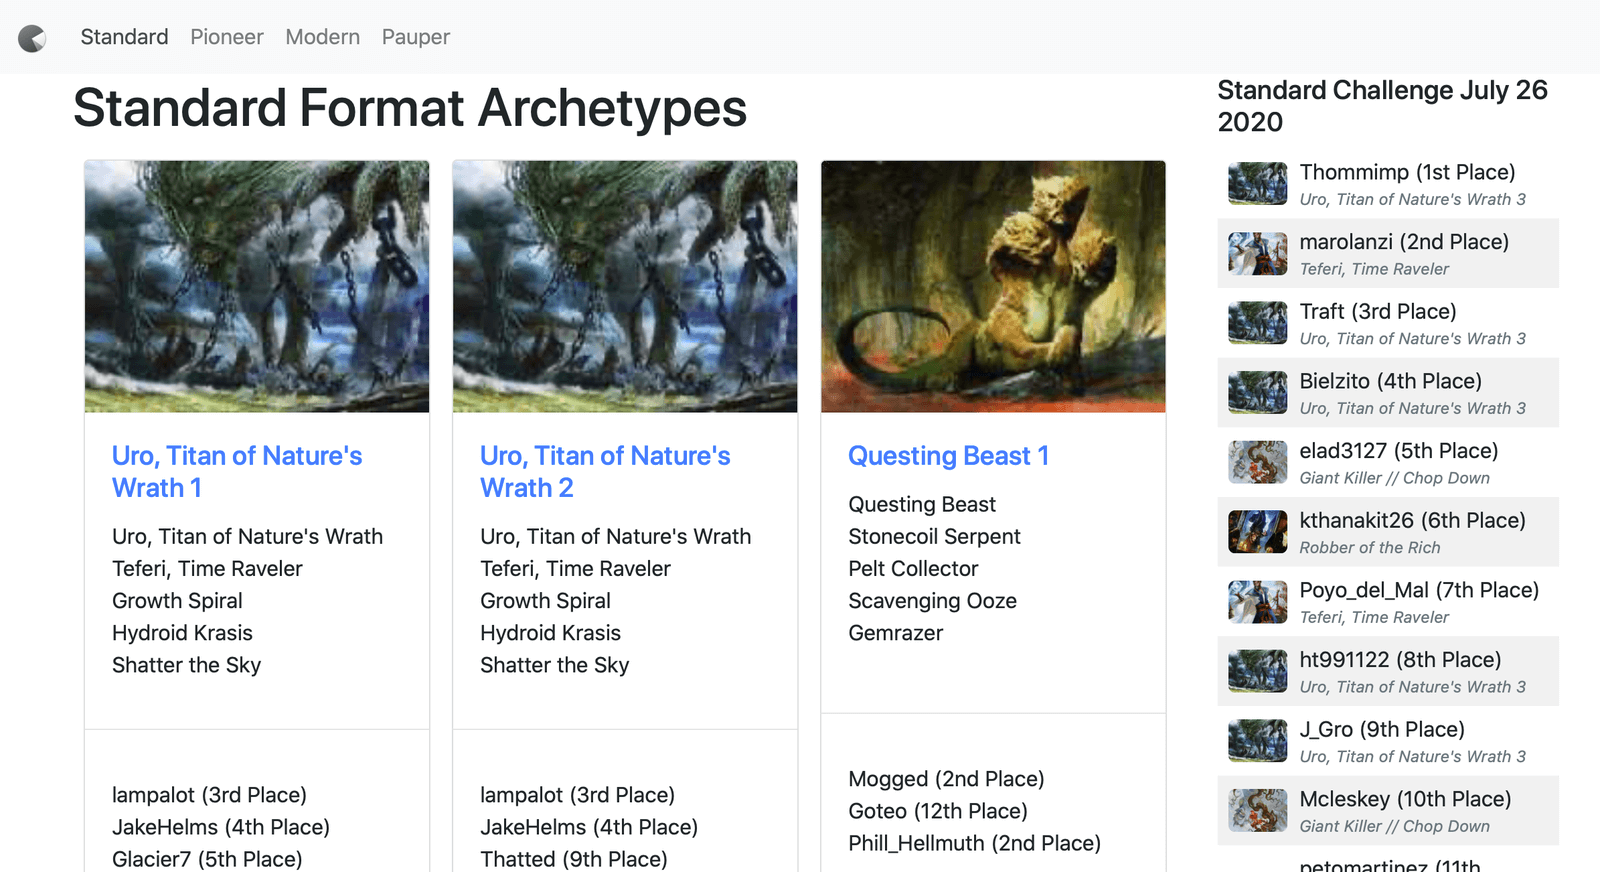Open Traft's 3rd Place decklist
Image resolution: width=1600 pixels, height=872 pixels.
tap(1377, 312)
